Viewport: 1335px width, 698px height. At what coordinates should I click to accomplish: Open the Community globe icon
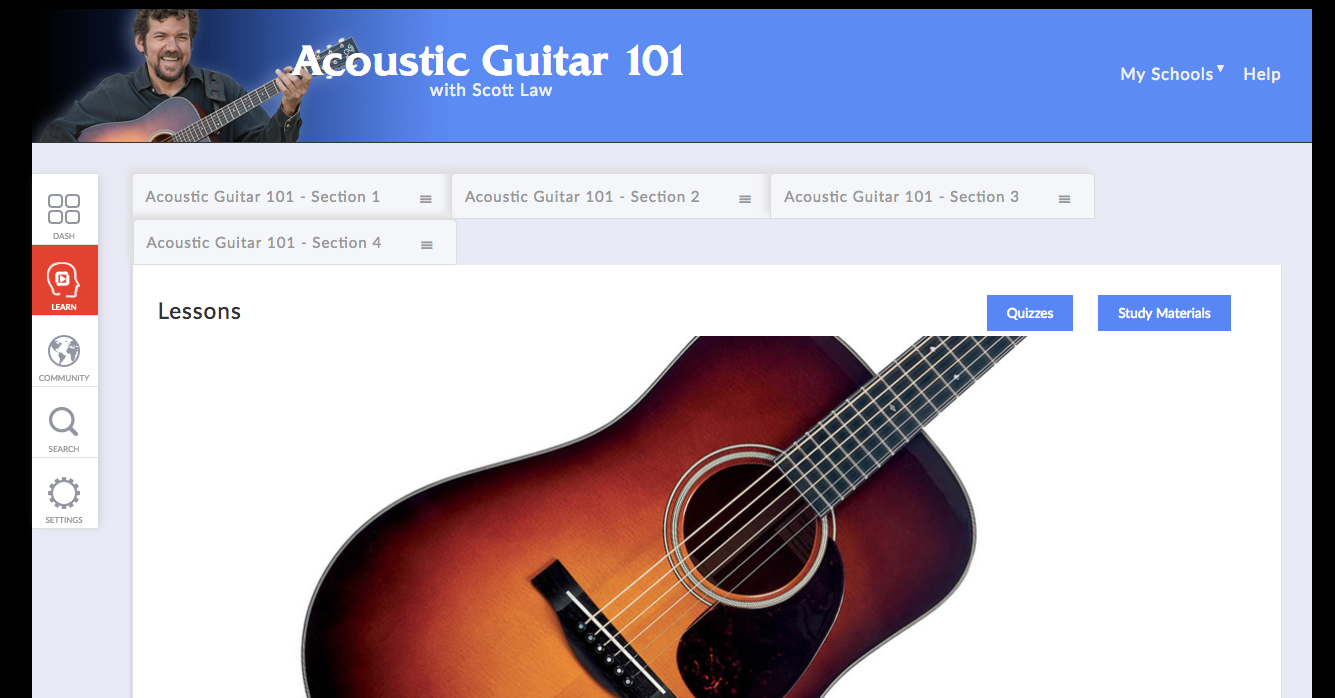click(x=64, y=352)
